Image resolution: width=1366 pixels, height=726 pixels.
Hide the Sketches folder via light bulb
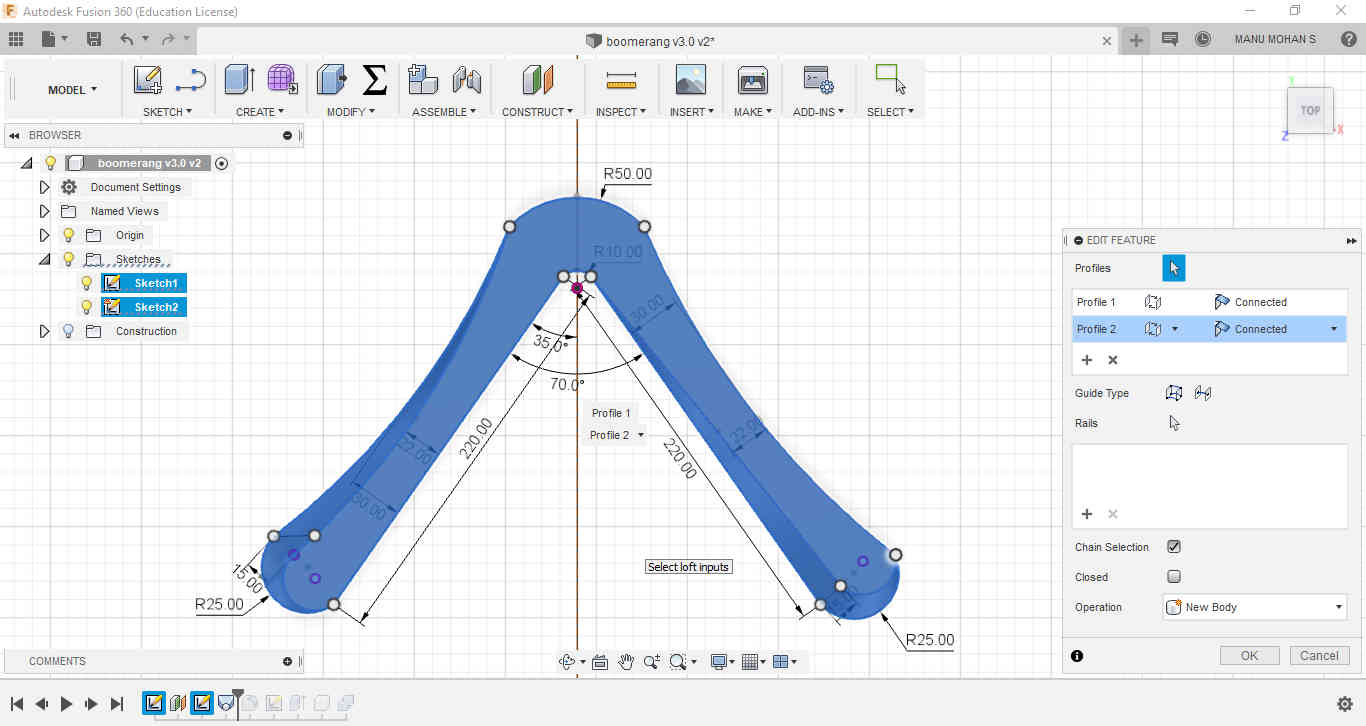(69, 259)
